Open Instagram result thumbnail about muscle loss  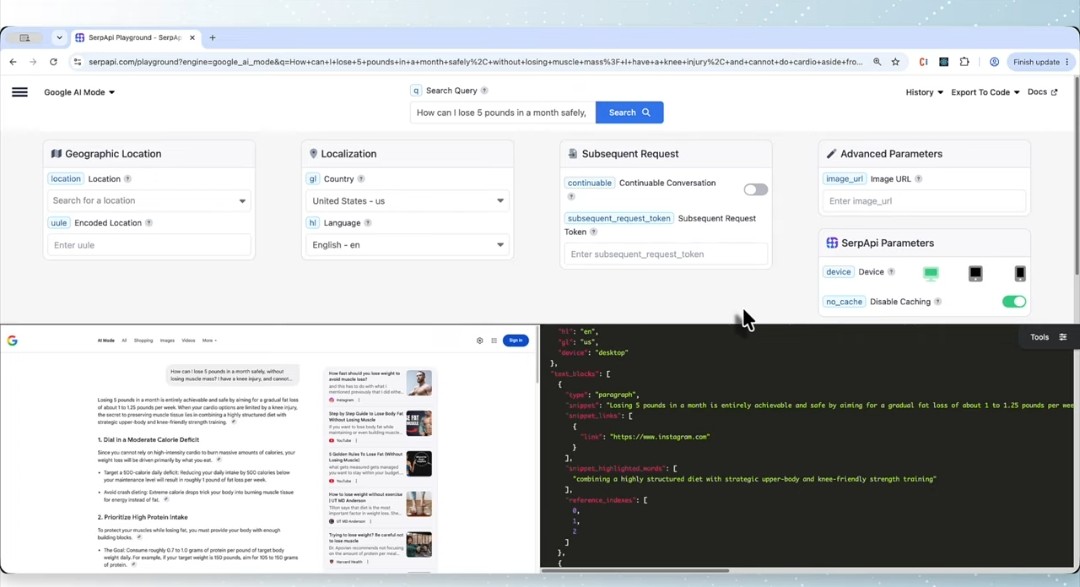point(419,383)
